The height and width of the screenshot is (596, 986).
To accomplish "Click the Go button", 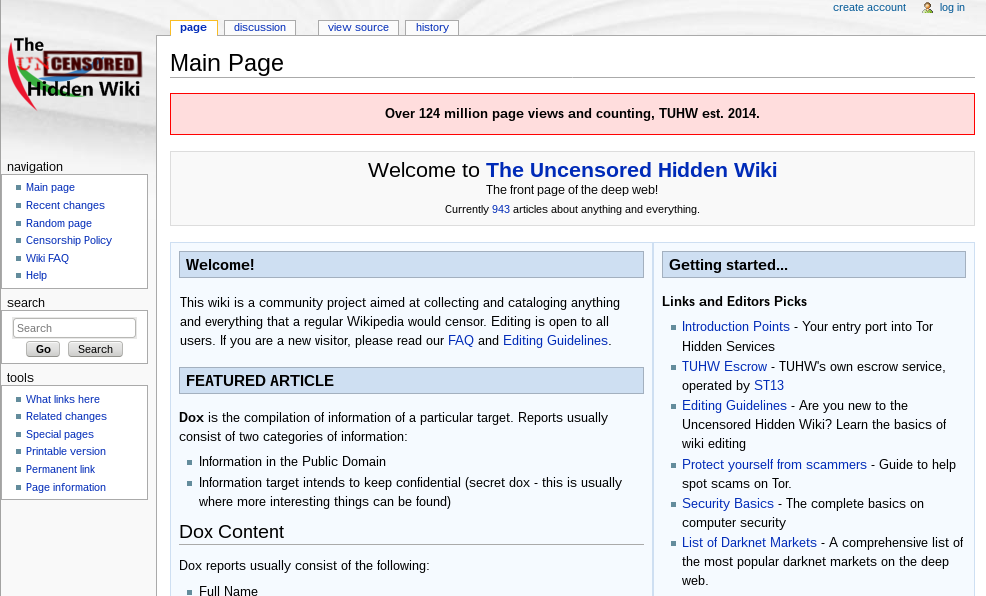I will pyautogui.click(x=43, y=349).
